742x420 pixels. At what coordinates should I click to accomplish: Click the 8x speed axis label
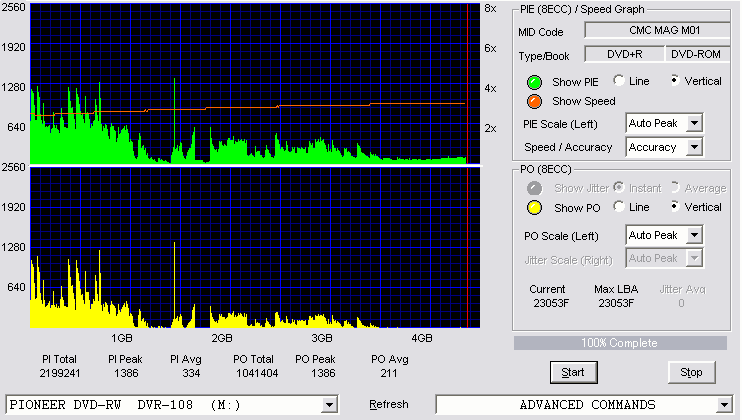click(490, 9)
